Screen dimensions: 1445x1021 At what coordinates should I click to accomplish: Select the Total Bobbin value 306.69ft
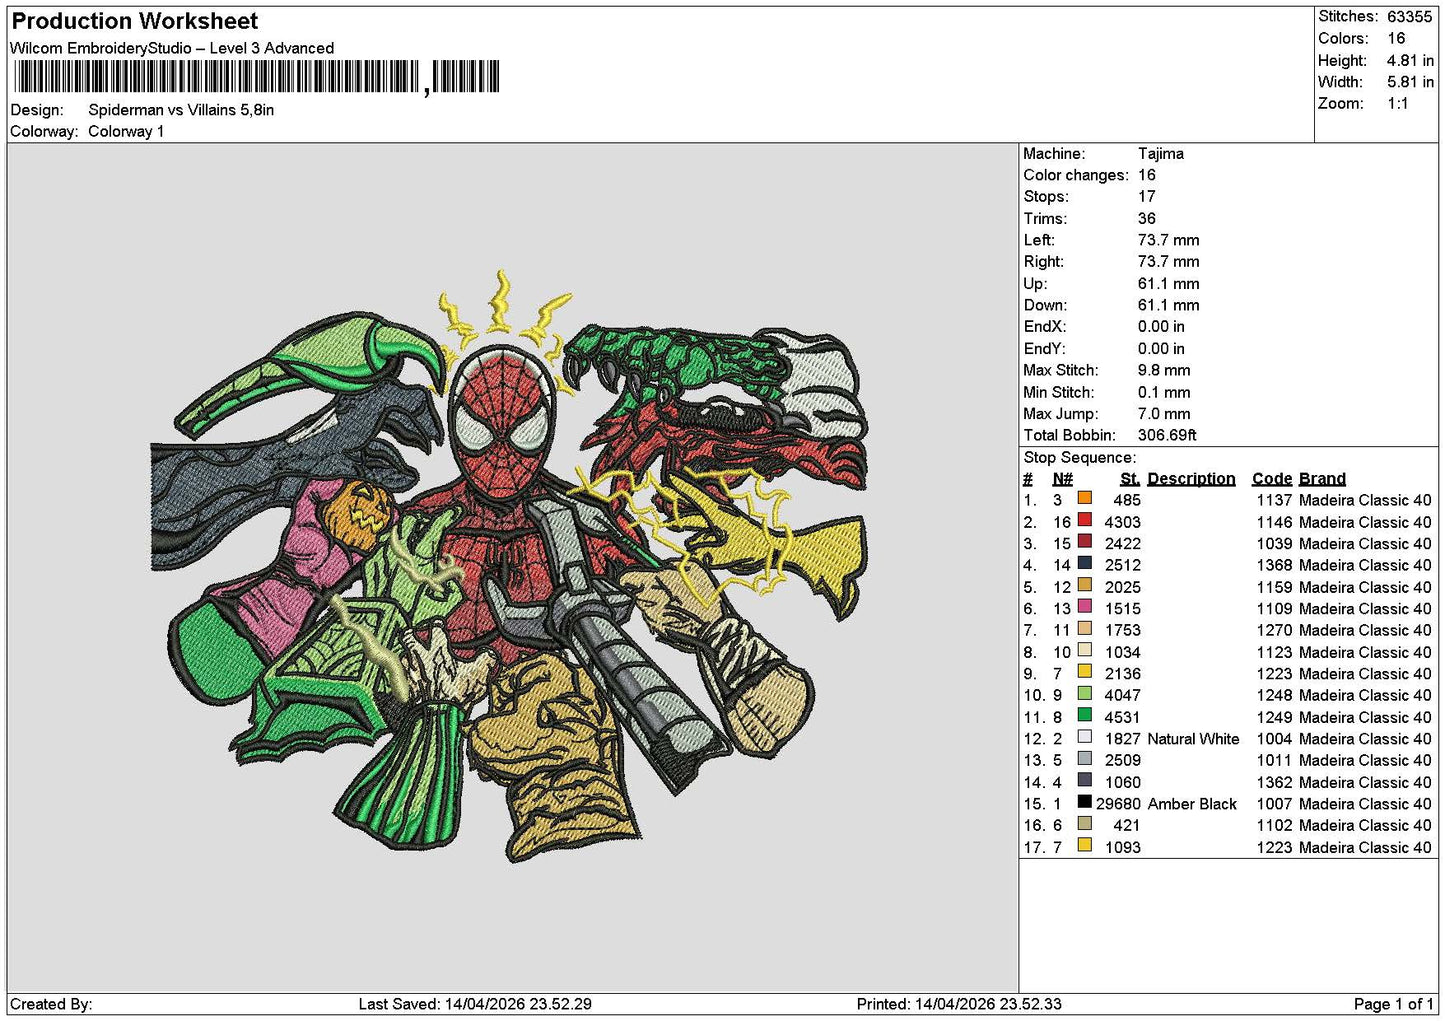(1167, 435)
